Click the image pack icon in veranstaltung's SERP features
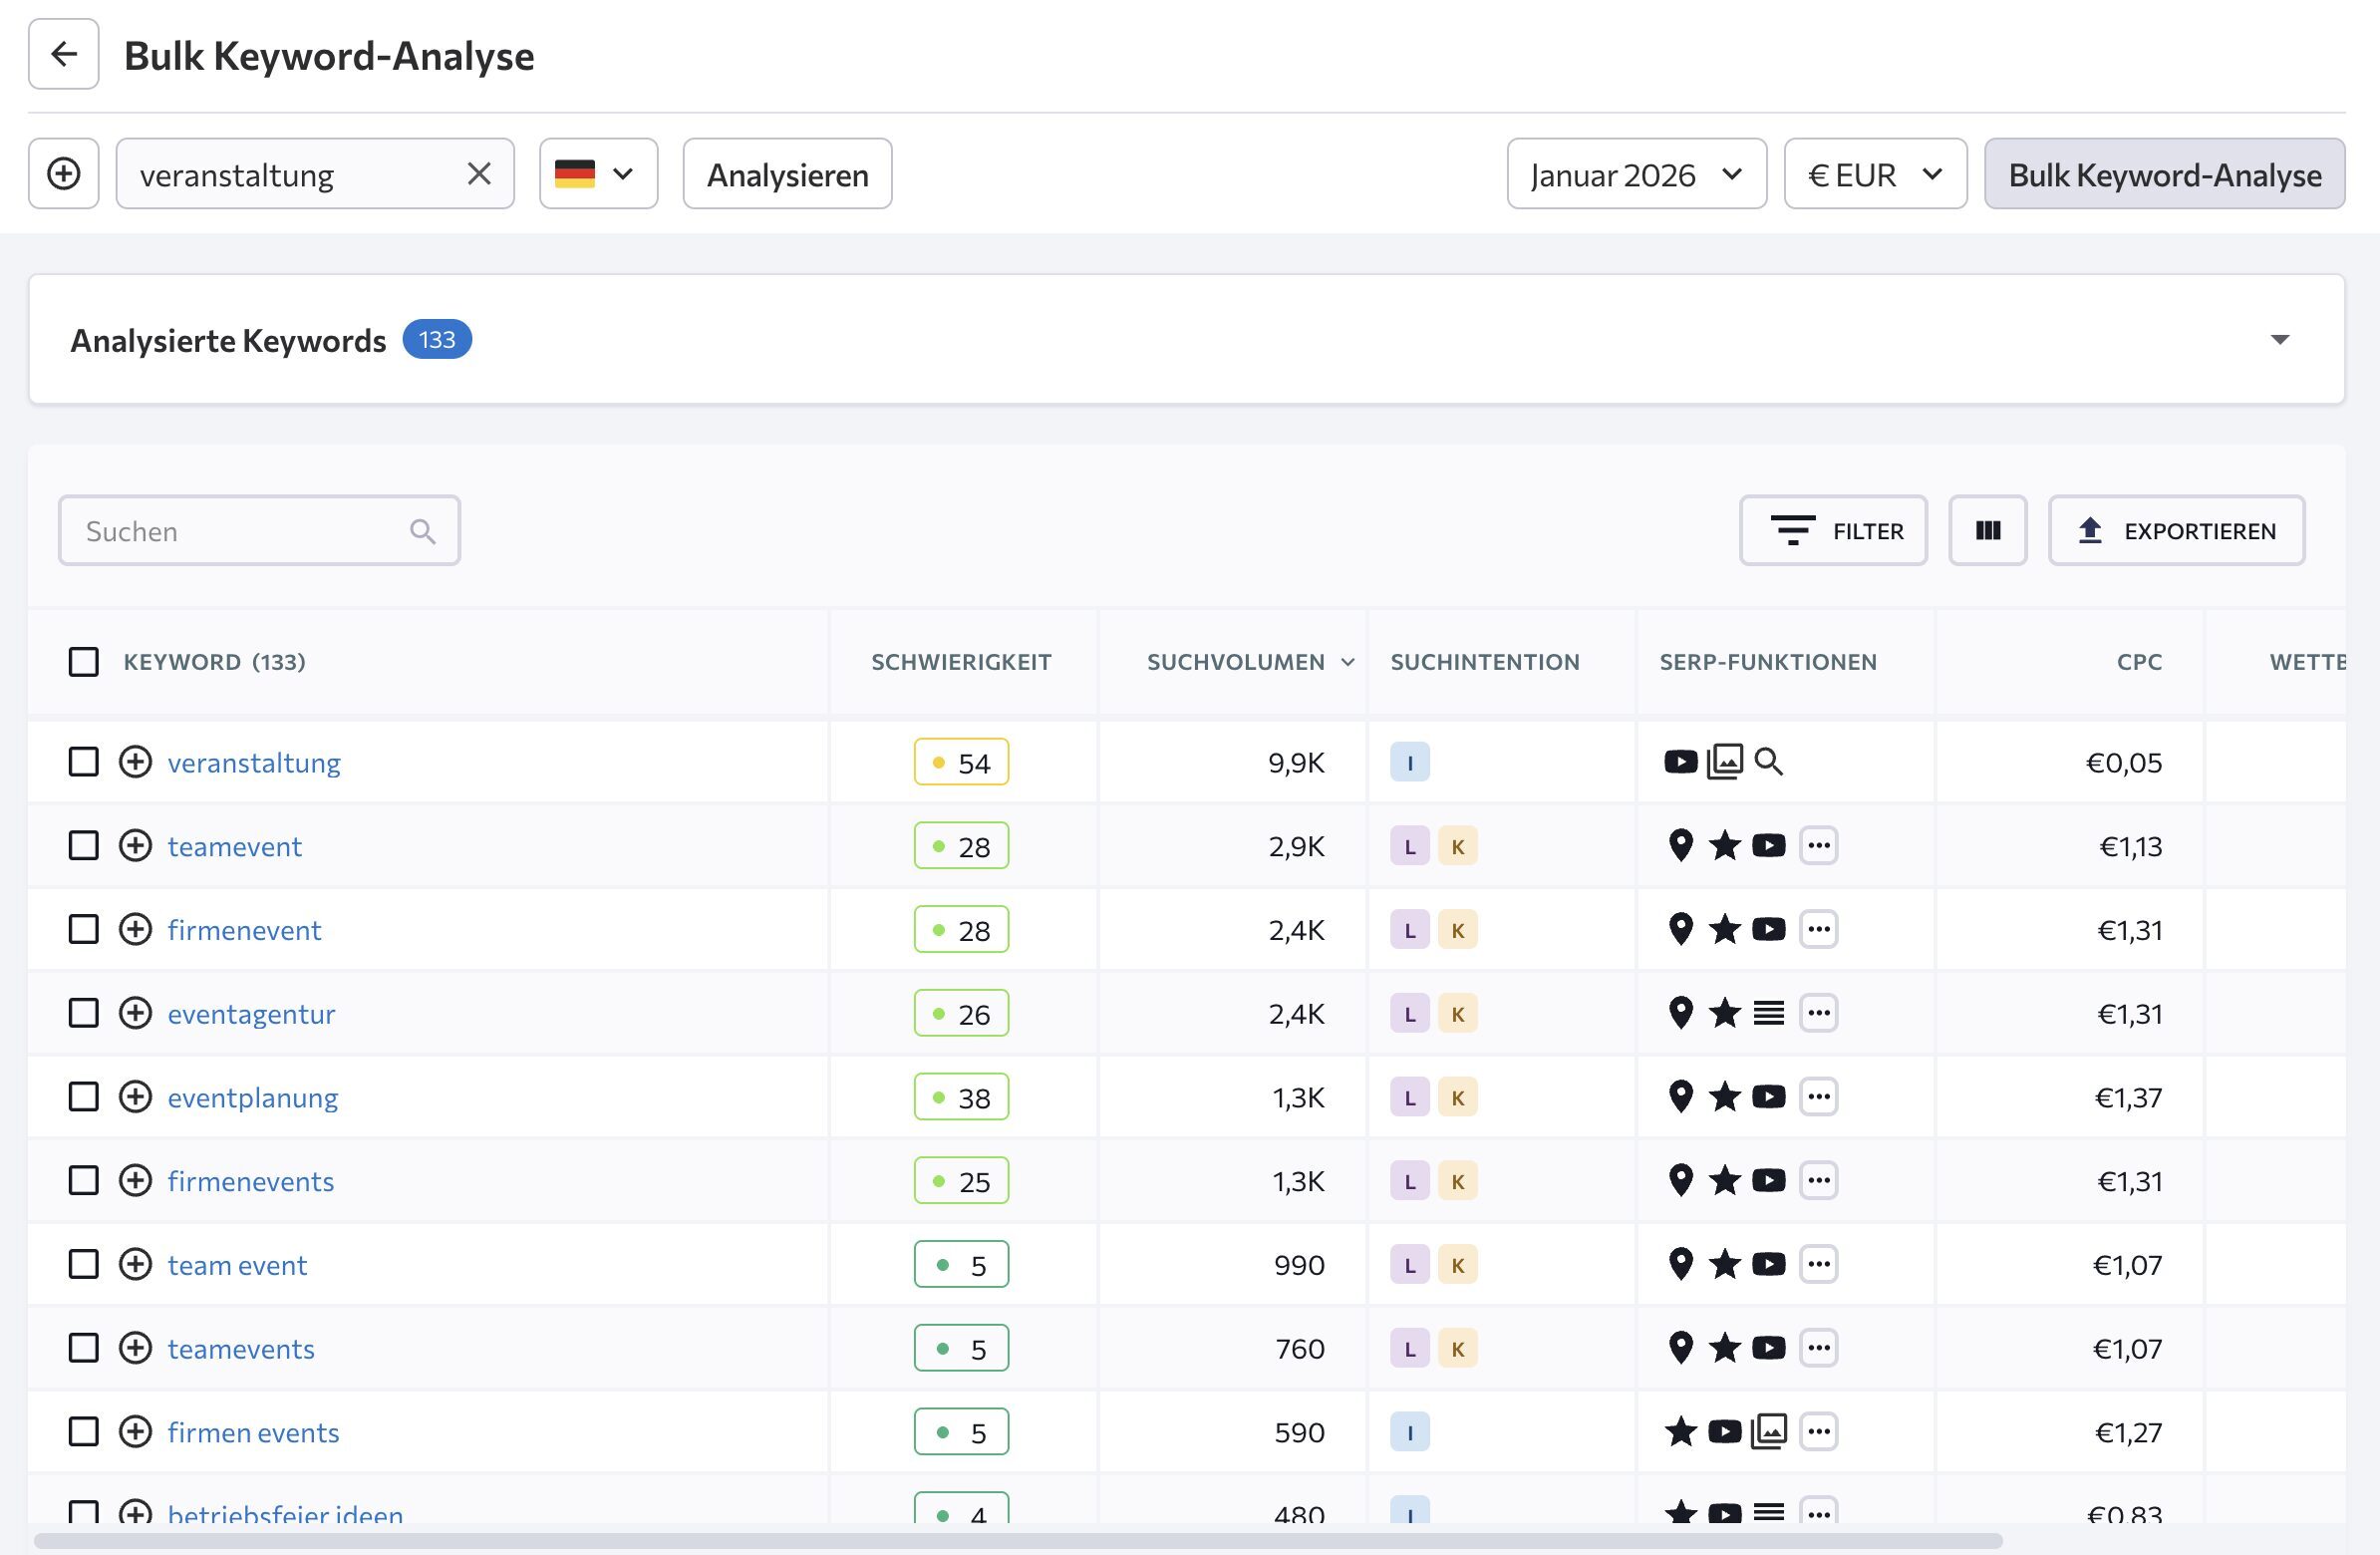 [1724, 762]
